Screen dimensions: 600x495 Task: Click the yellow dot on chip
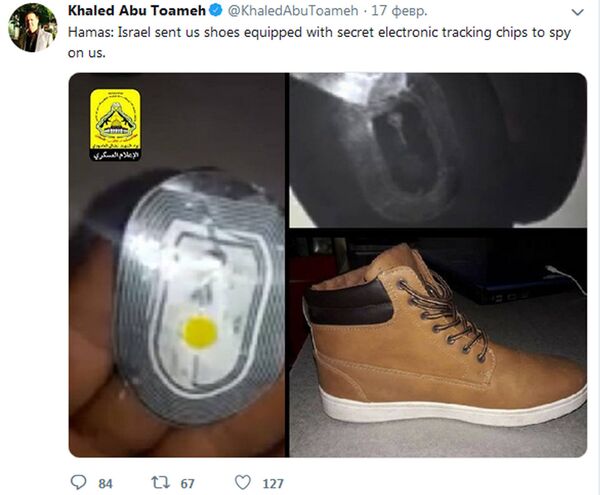point(200,332)
